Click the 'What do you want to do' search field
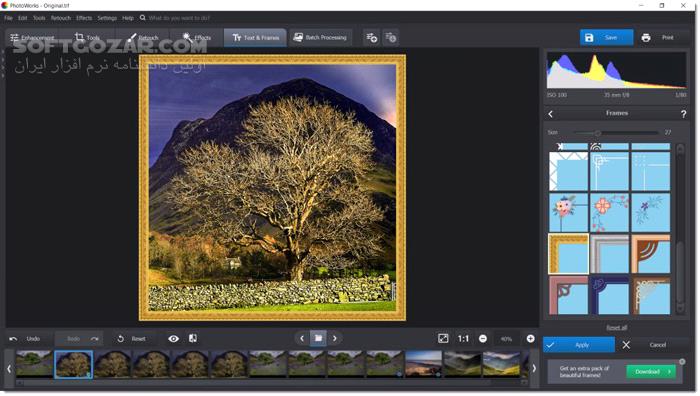This screenshot has height=396, width=700. coord(179,18)
